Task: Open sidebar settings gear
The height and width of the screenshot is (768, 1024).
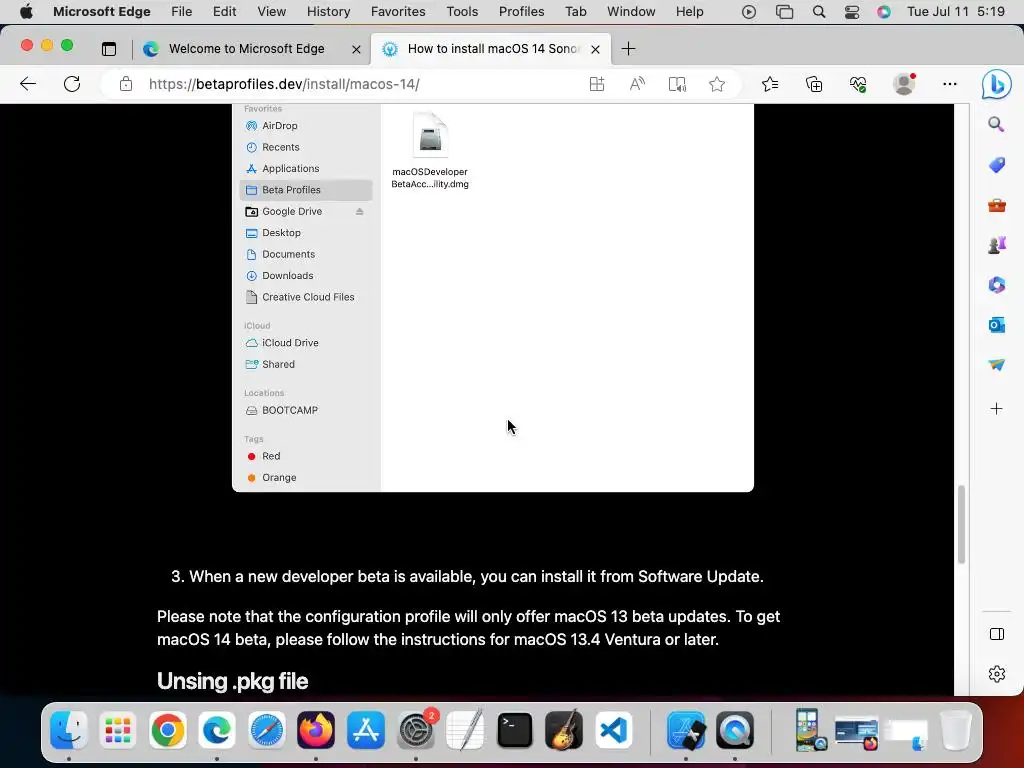Action: [997, 674]
